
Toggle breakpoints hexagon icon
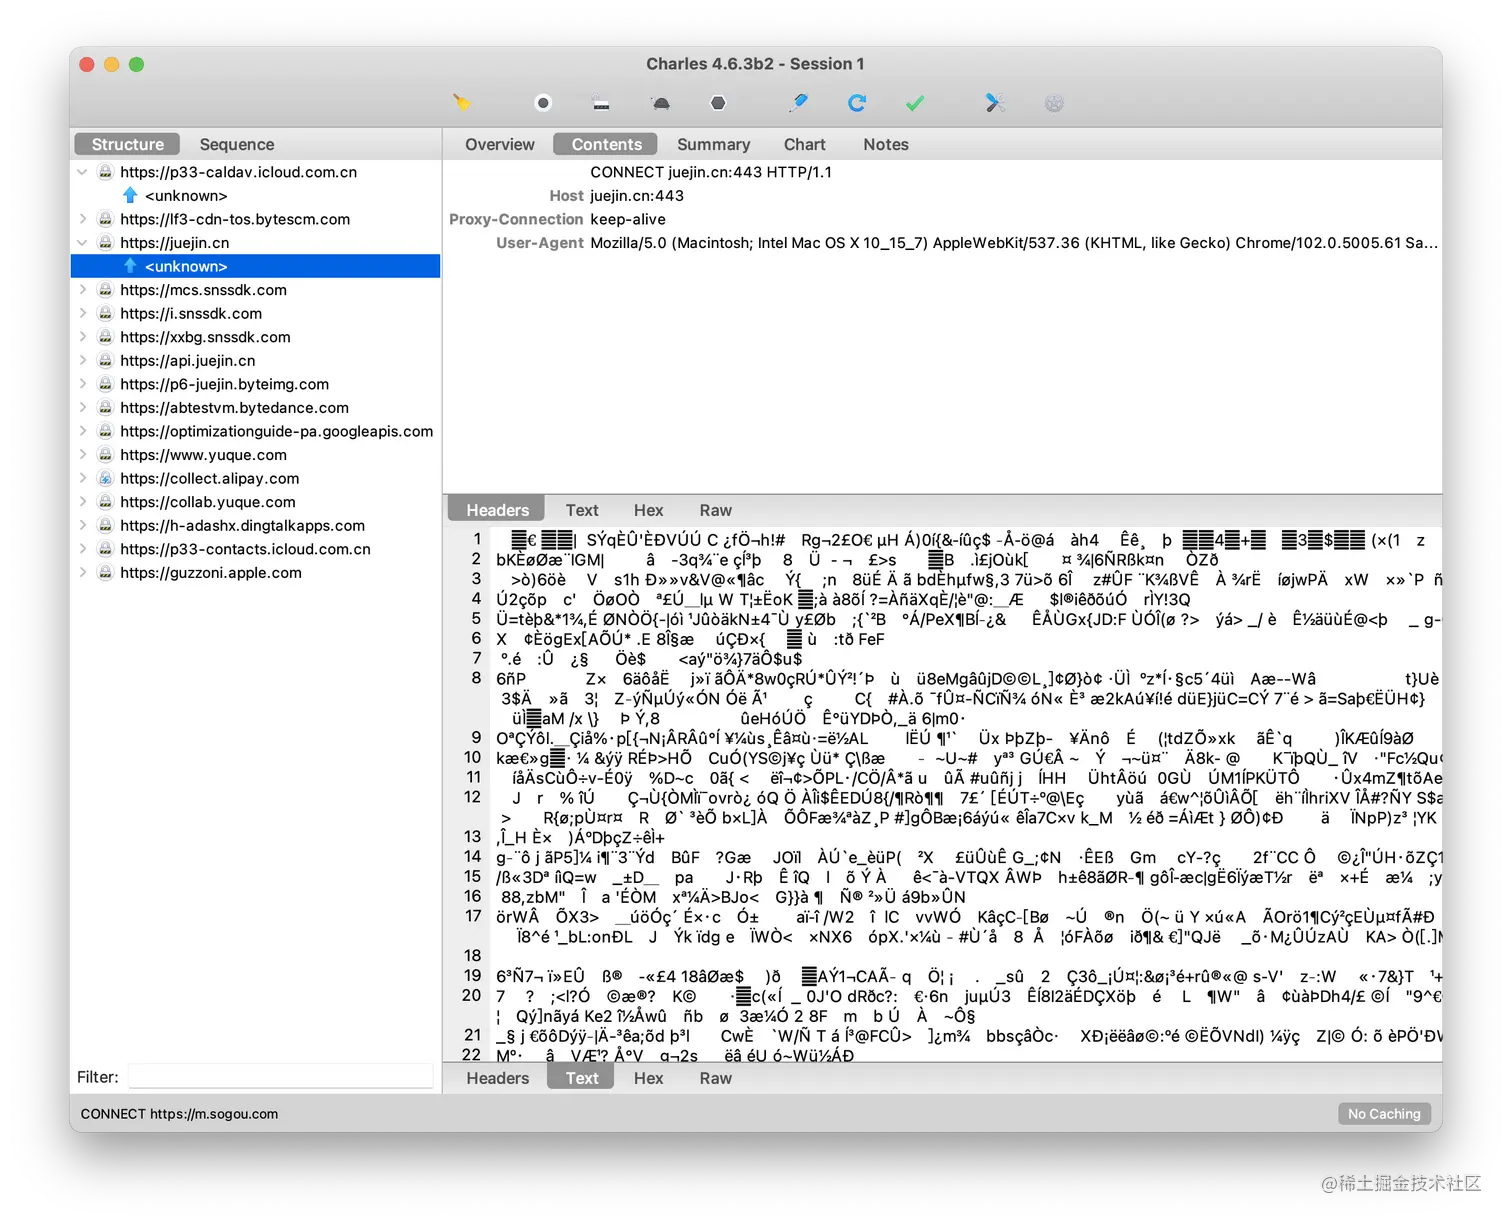[718, 103]
